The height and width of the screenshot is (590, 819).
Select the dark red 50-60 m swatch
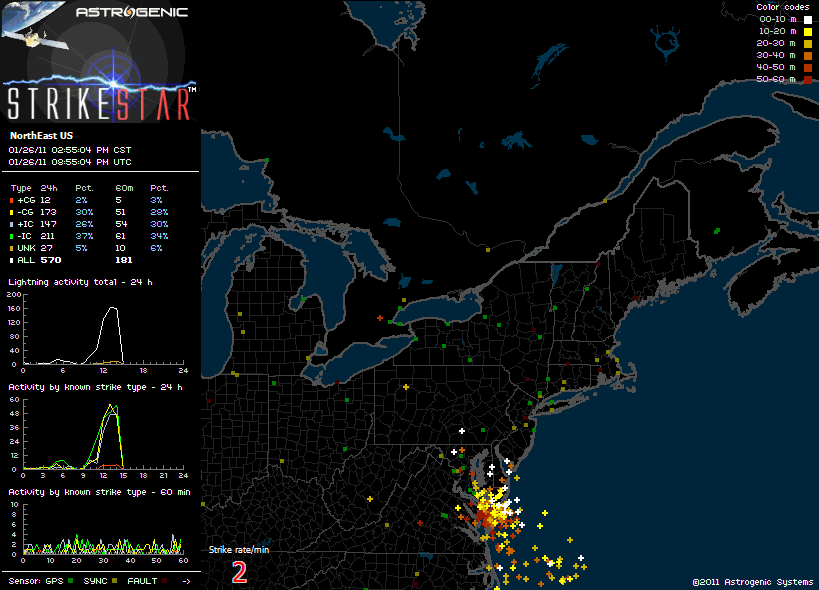point(808,79)
